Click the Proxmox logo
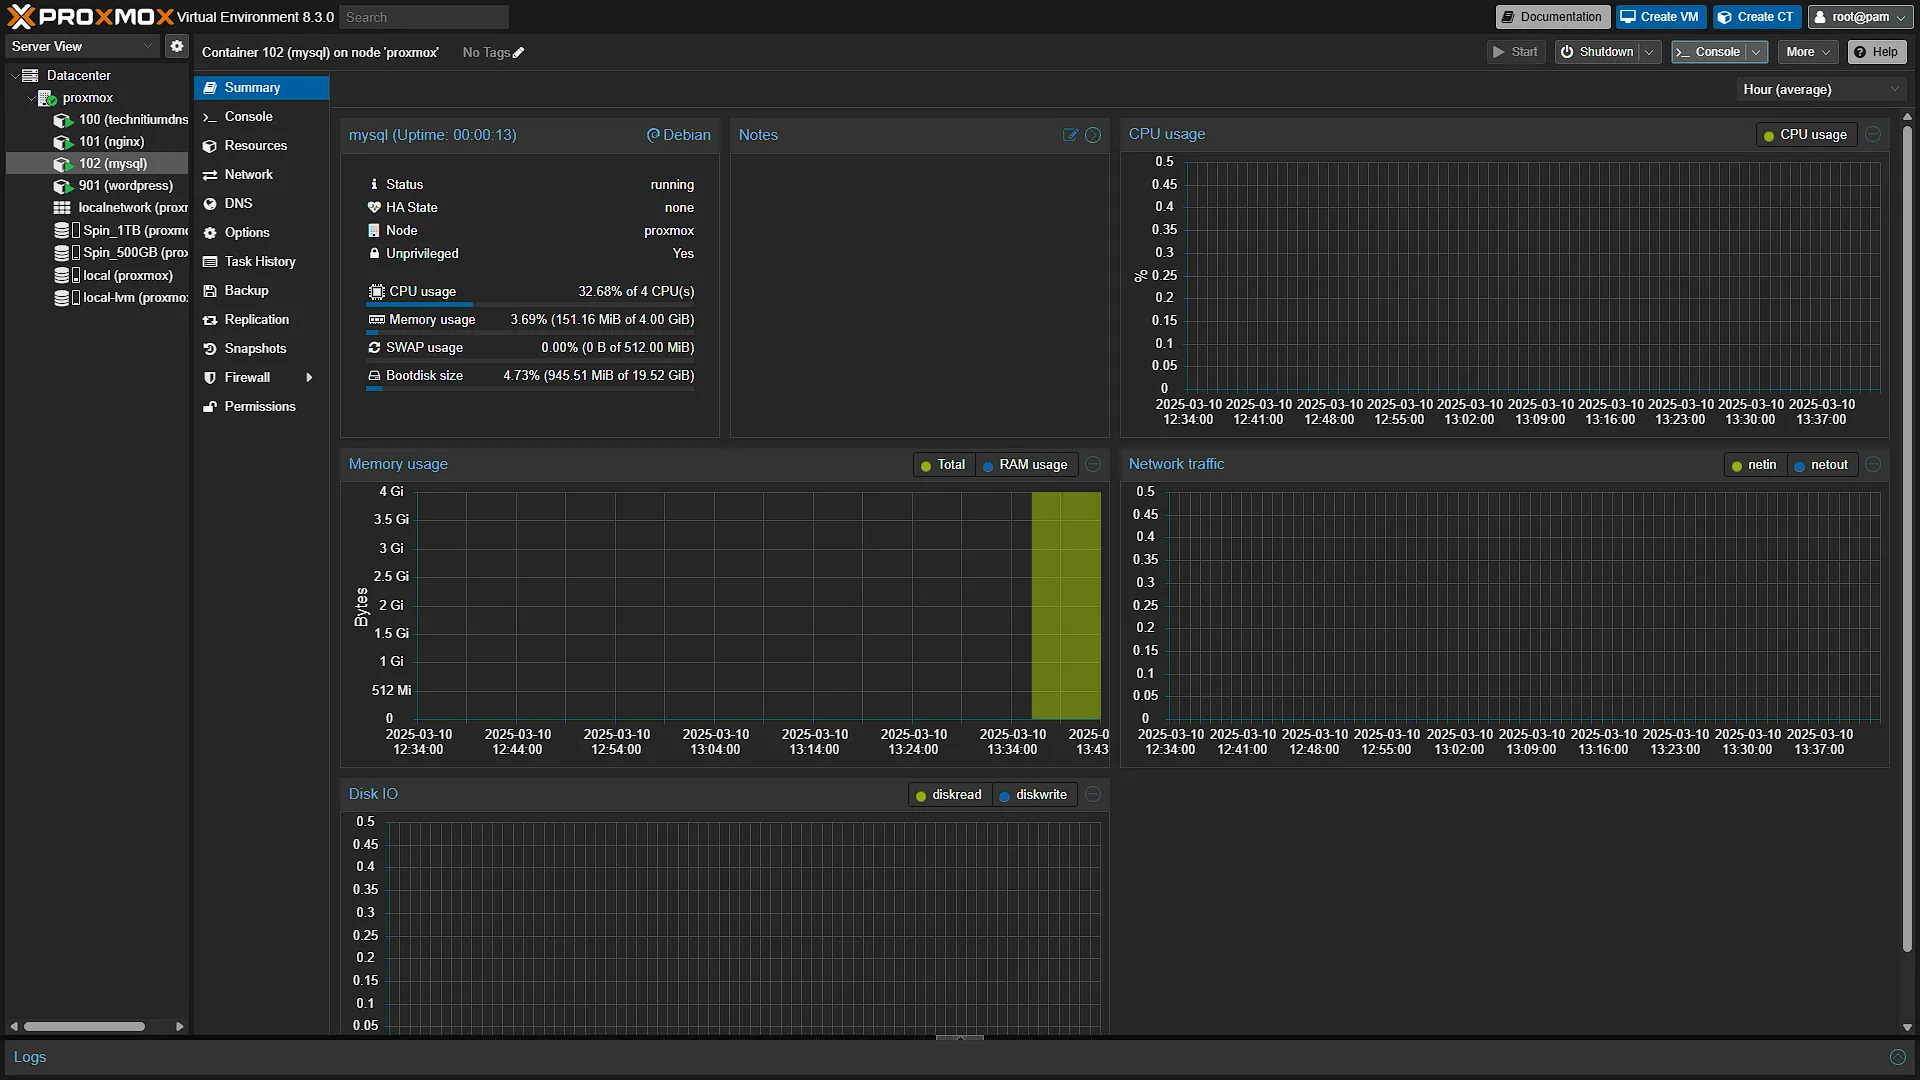The height and width of the screenshot is (1080, 1920). [90, 16]
